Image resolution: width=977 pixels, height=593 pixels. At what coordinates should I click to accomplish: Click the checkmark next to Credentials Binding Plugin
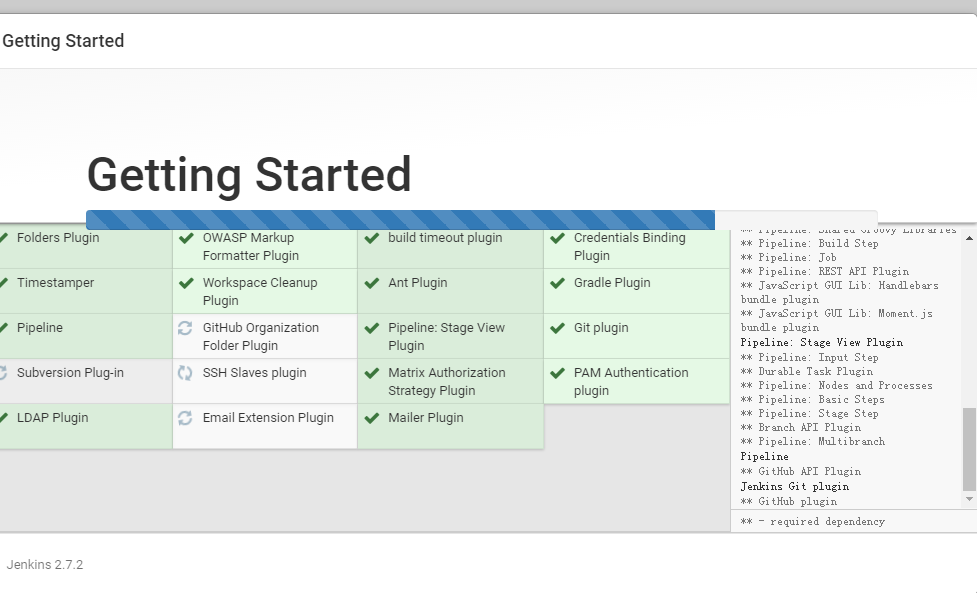pos(558,238)
